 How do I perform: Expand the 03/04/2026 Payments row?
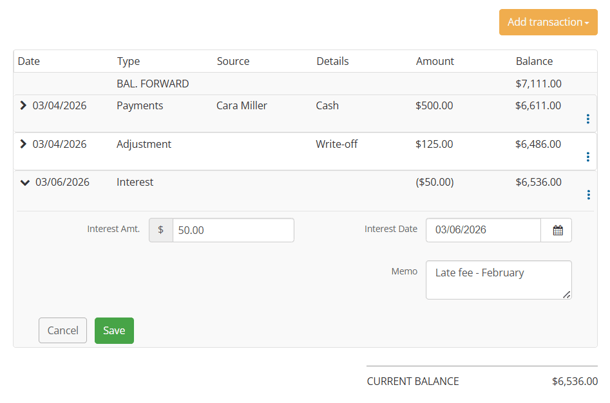coord(23,105)
